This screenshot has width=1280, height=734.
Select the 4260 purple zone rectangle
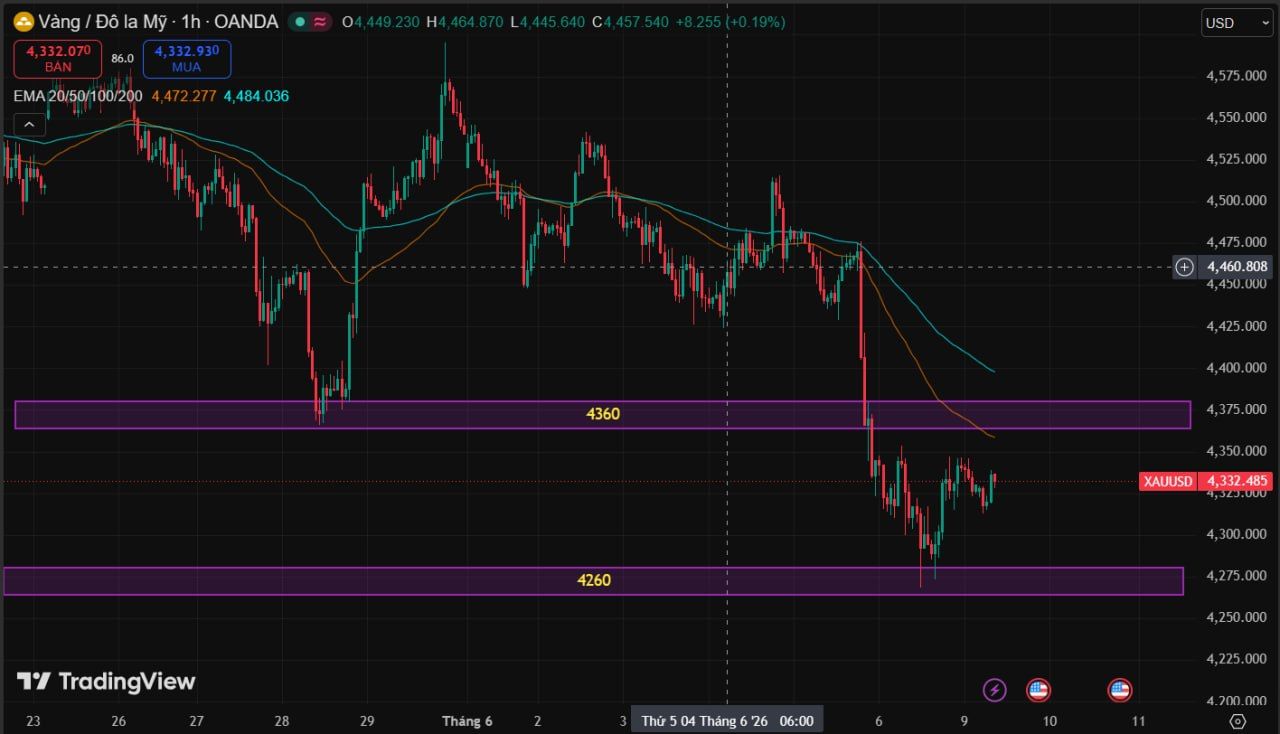coord(593,581)
